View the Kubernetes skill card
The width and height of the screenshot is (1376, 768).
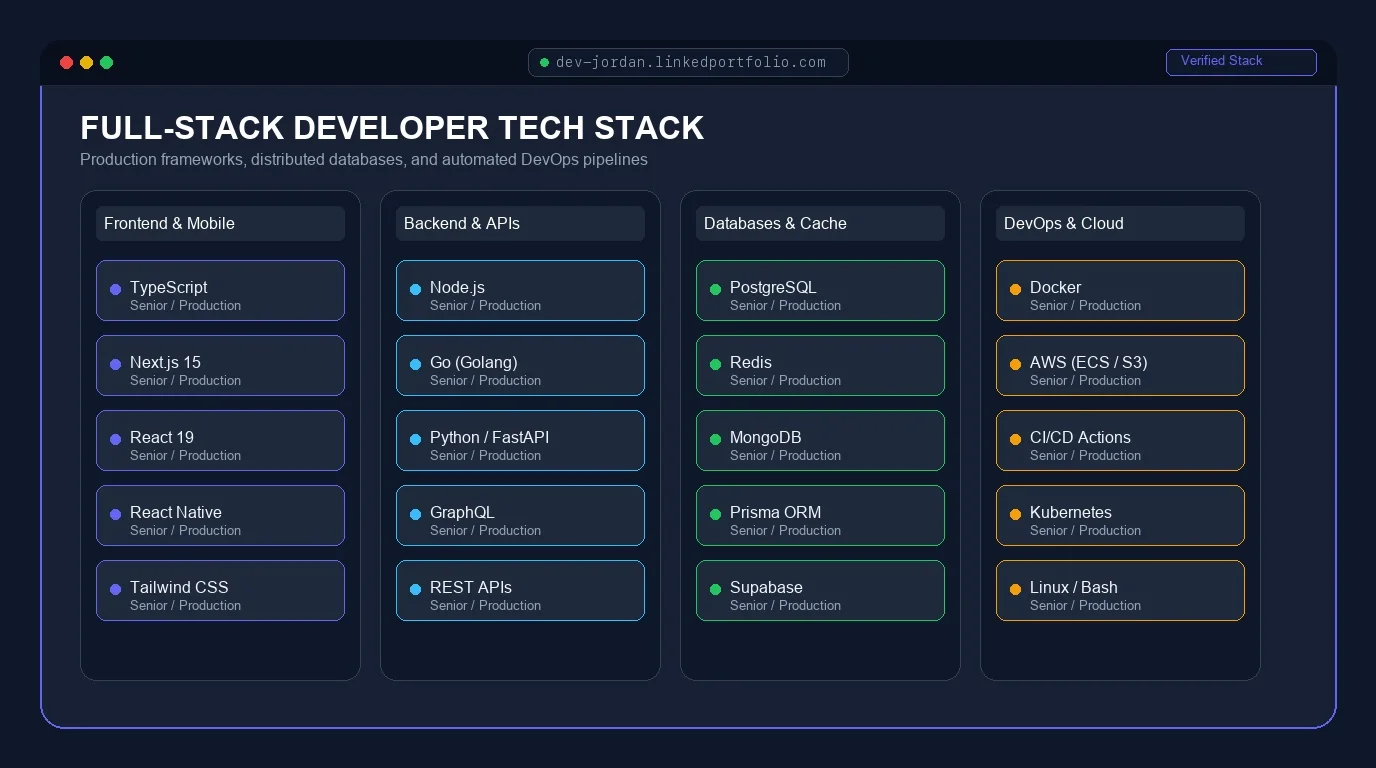click(x=1120, y=515)
